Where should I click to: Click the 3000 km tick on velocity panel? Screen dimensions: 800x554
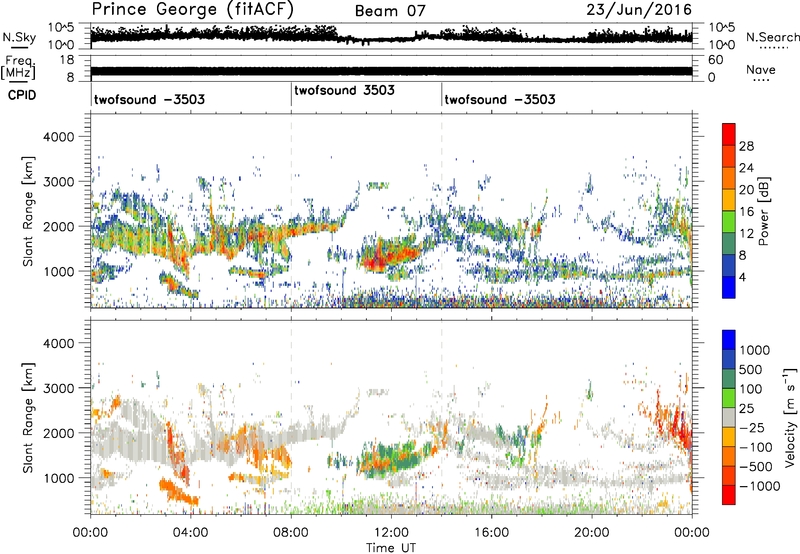click(58, 388)
